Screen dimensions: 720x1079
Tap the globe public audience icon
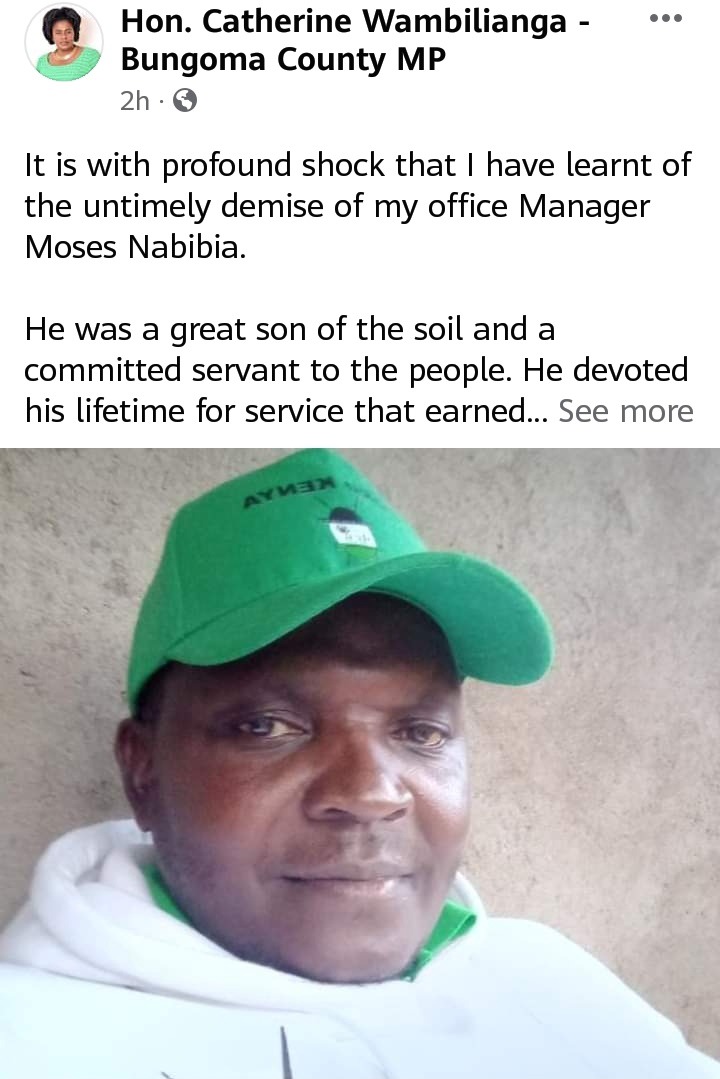point(184,101)
